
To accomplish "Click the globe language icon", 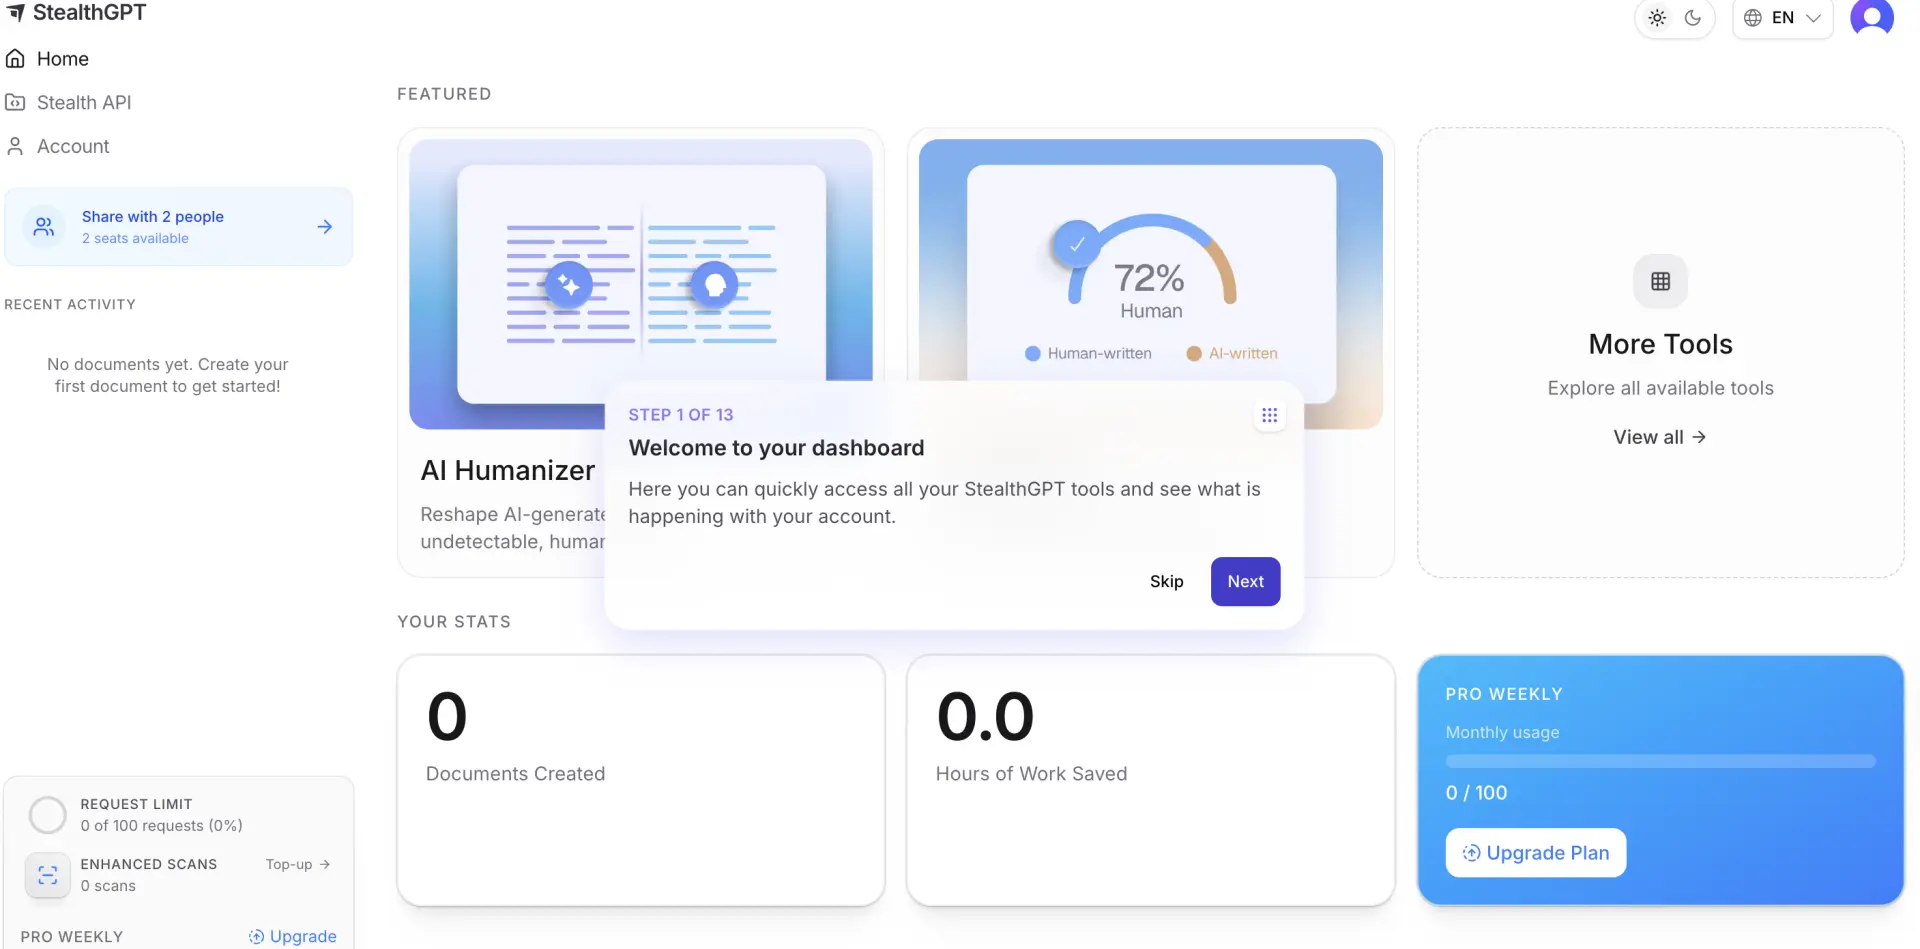I will 1753,18.
